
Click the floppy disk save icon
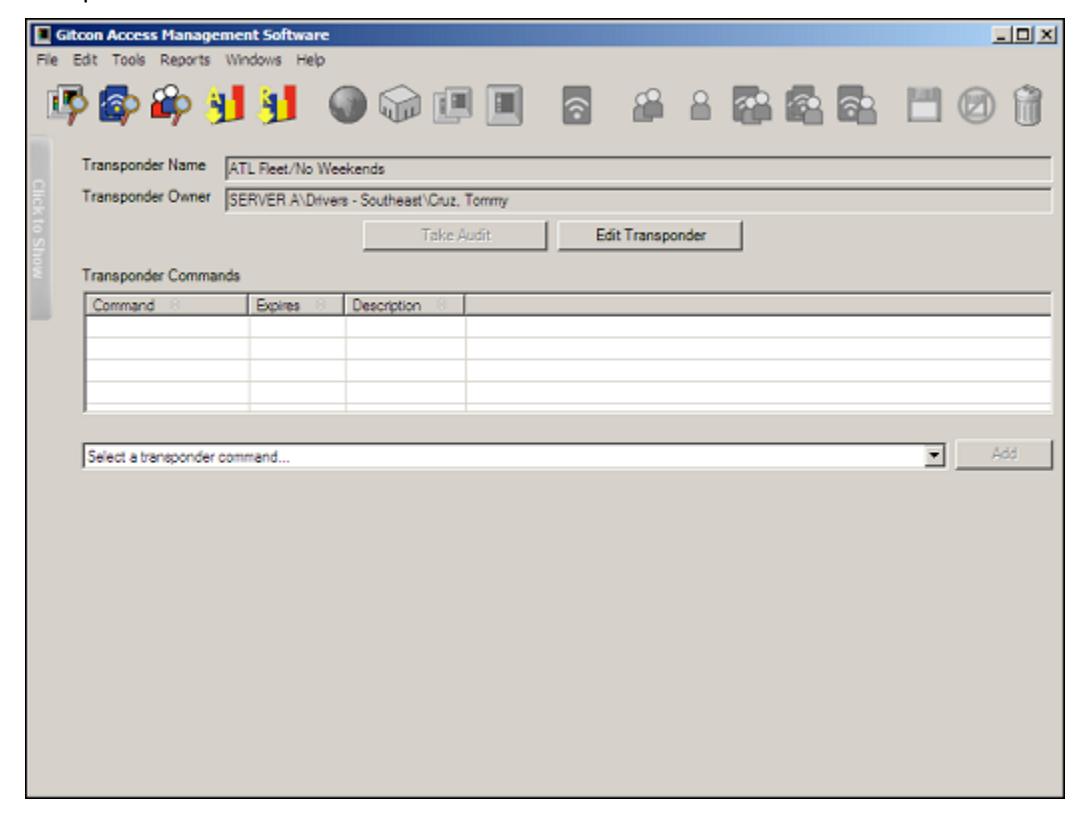point(924,105)
